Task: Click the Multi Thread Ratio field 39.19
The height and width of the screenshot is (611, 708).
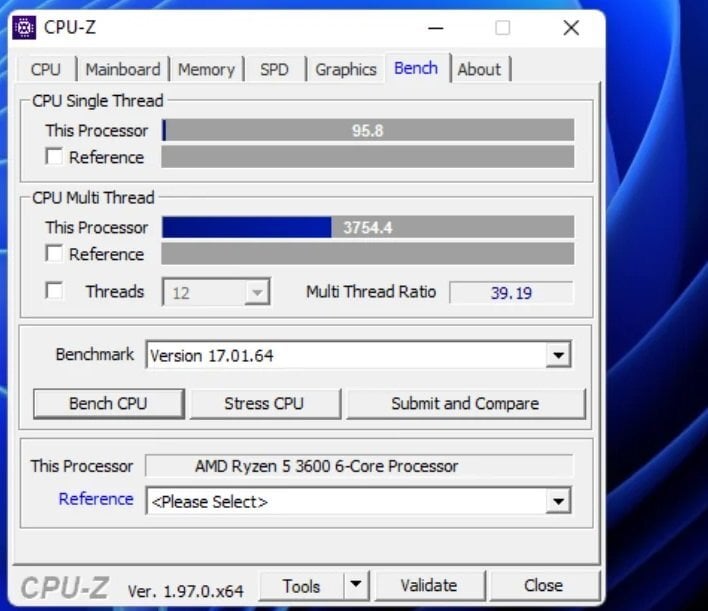Action: point(511,293)
